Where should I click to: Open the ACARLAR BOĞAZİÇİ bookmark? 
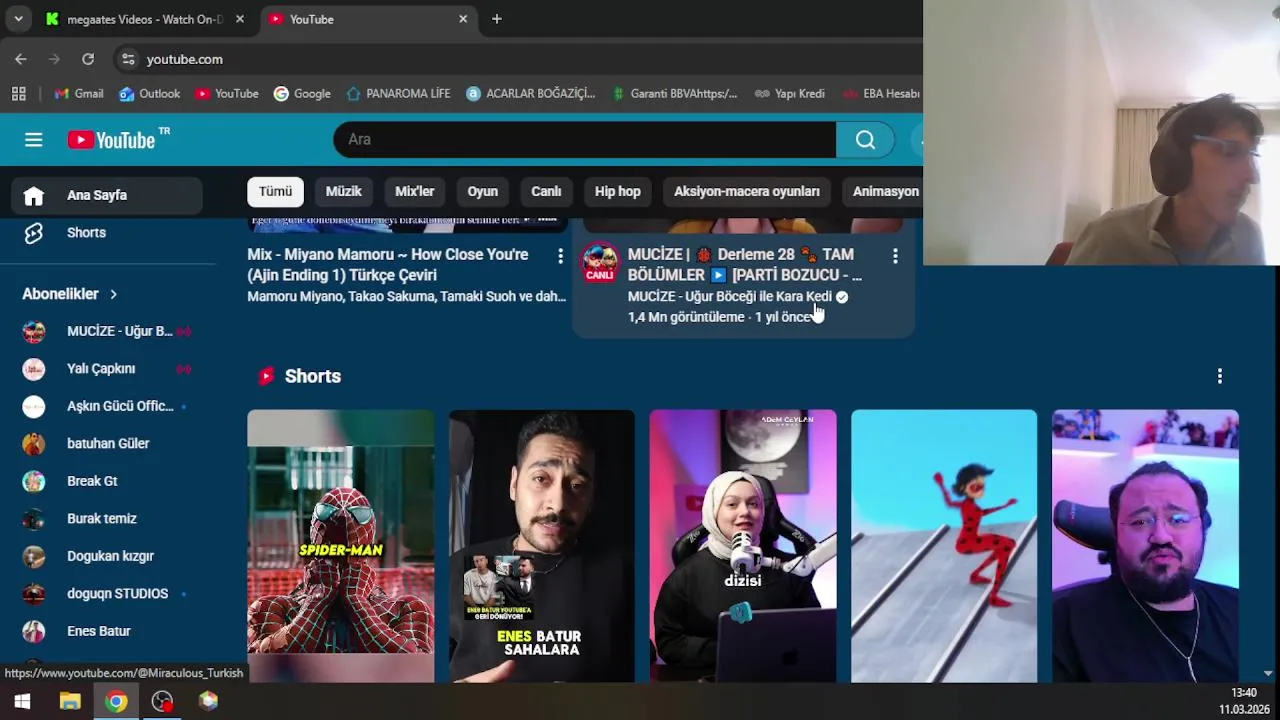click(x=531, y=93)
